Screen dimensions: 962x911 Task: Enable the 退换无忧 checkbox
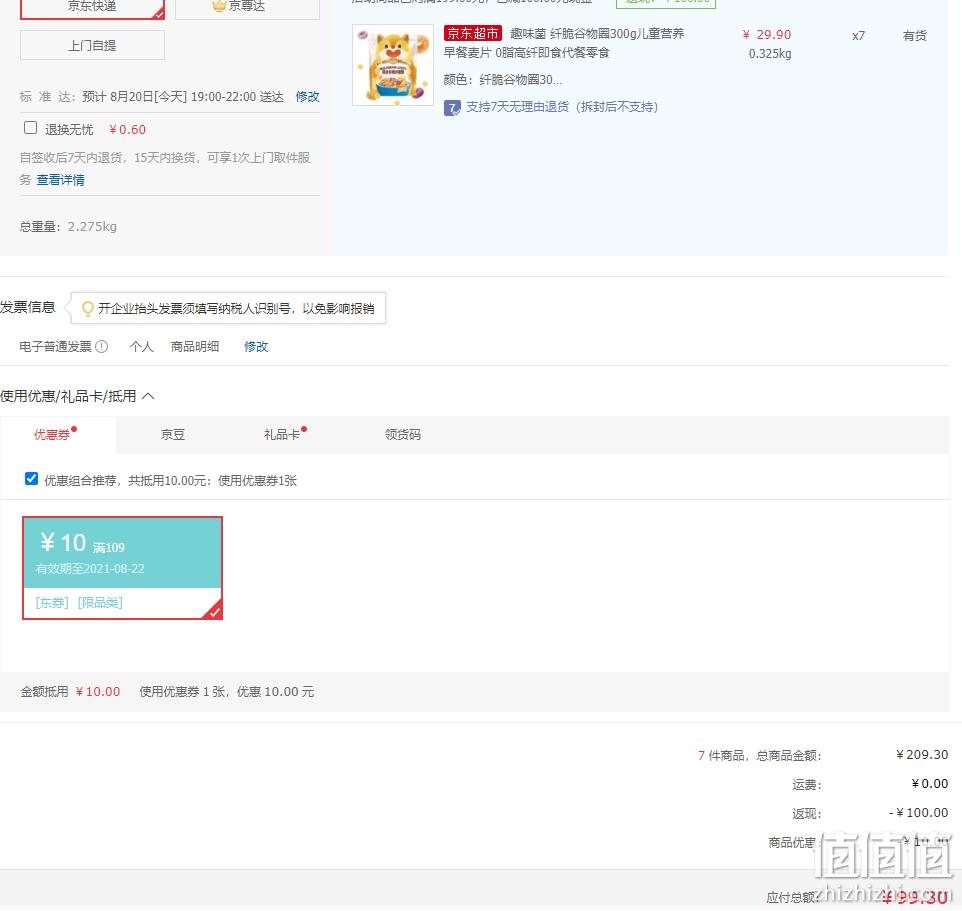pyautogui.click(x=30, y=128)
